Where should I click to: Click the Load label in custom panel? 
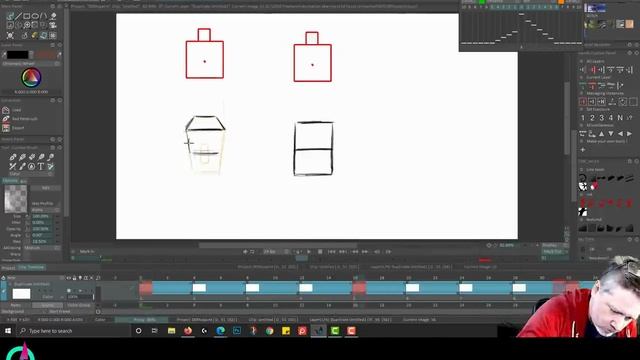point(16,110)
